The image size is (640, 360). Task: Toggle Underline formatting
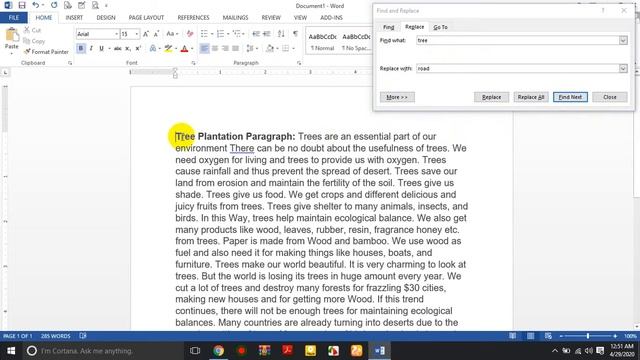101,49
